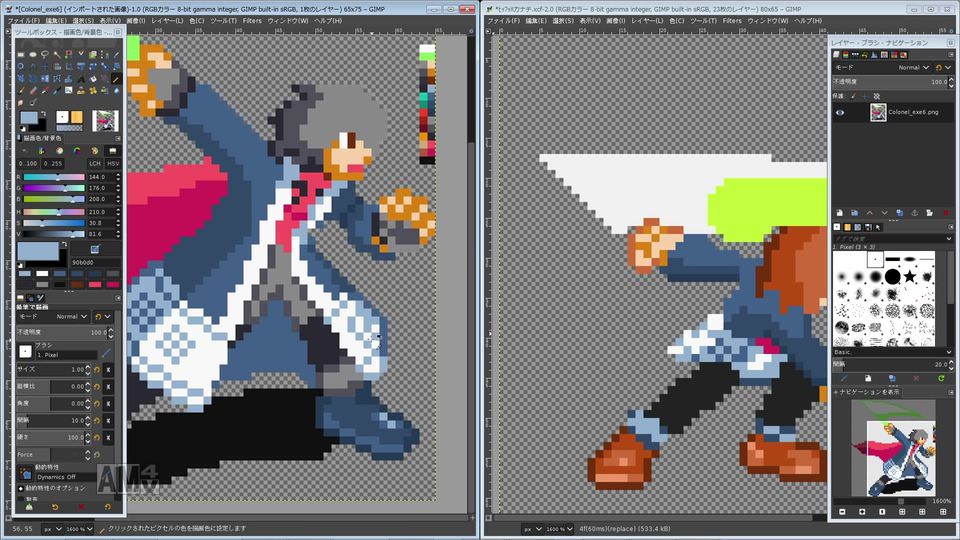Open 色(C) menu in left window
Viewport: 960px width, 540px height.
coord(197,20)
